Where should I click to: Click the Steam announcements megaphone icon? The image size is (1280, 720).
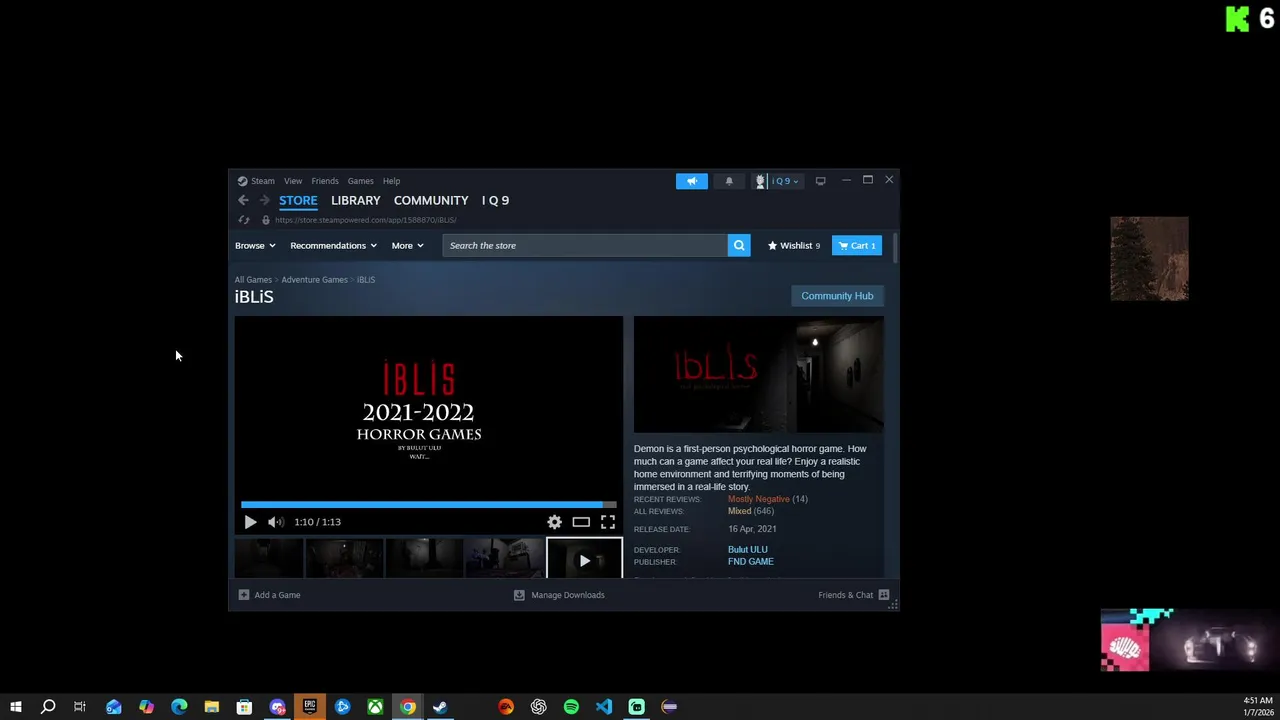tap(691, 181)
